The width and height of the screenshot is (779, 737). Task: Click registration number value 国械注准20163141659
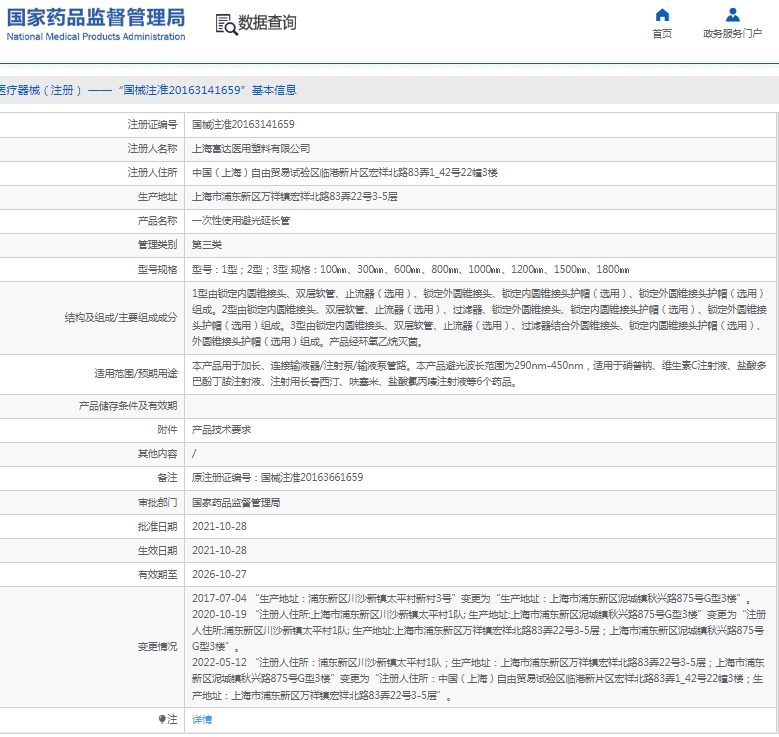pyautogui.click(x=243, y=124)
